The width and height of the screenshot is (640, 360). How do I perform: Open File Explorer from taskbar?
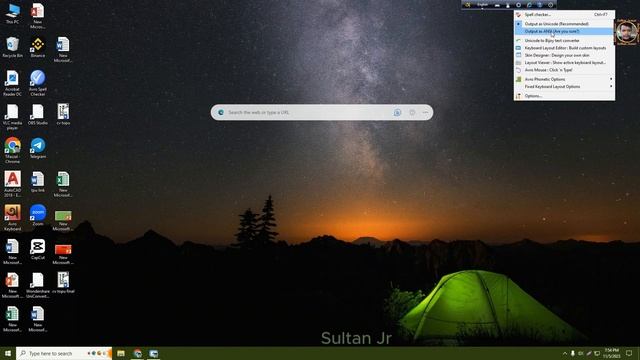pyautogui.click(x=121, y=353)
